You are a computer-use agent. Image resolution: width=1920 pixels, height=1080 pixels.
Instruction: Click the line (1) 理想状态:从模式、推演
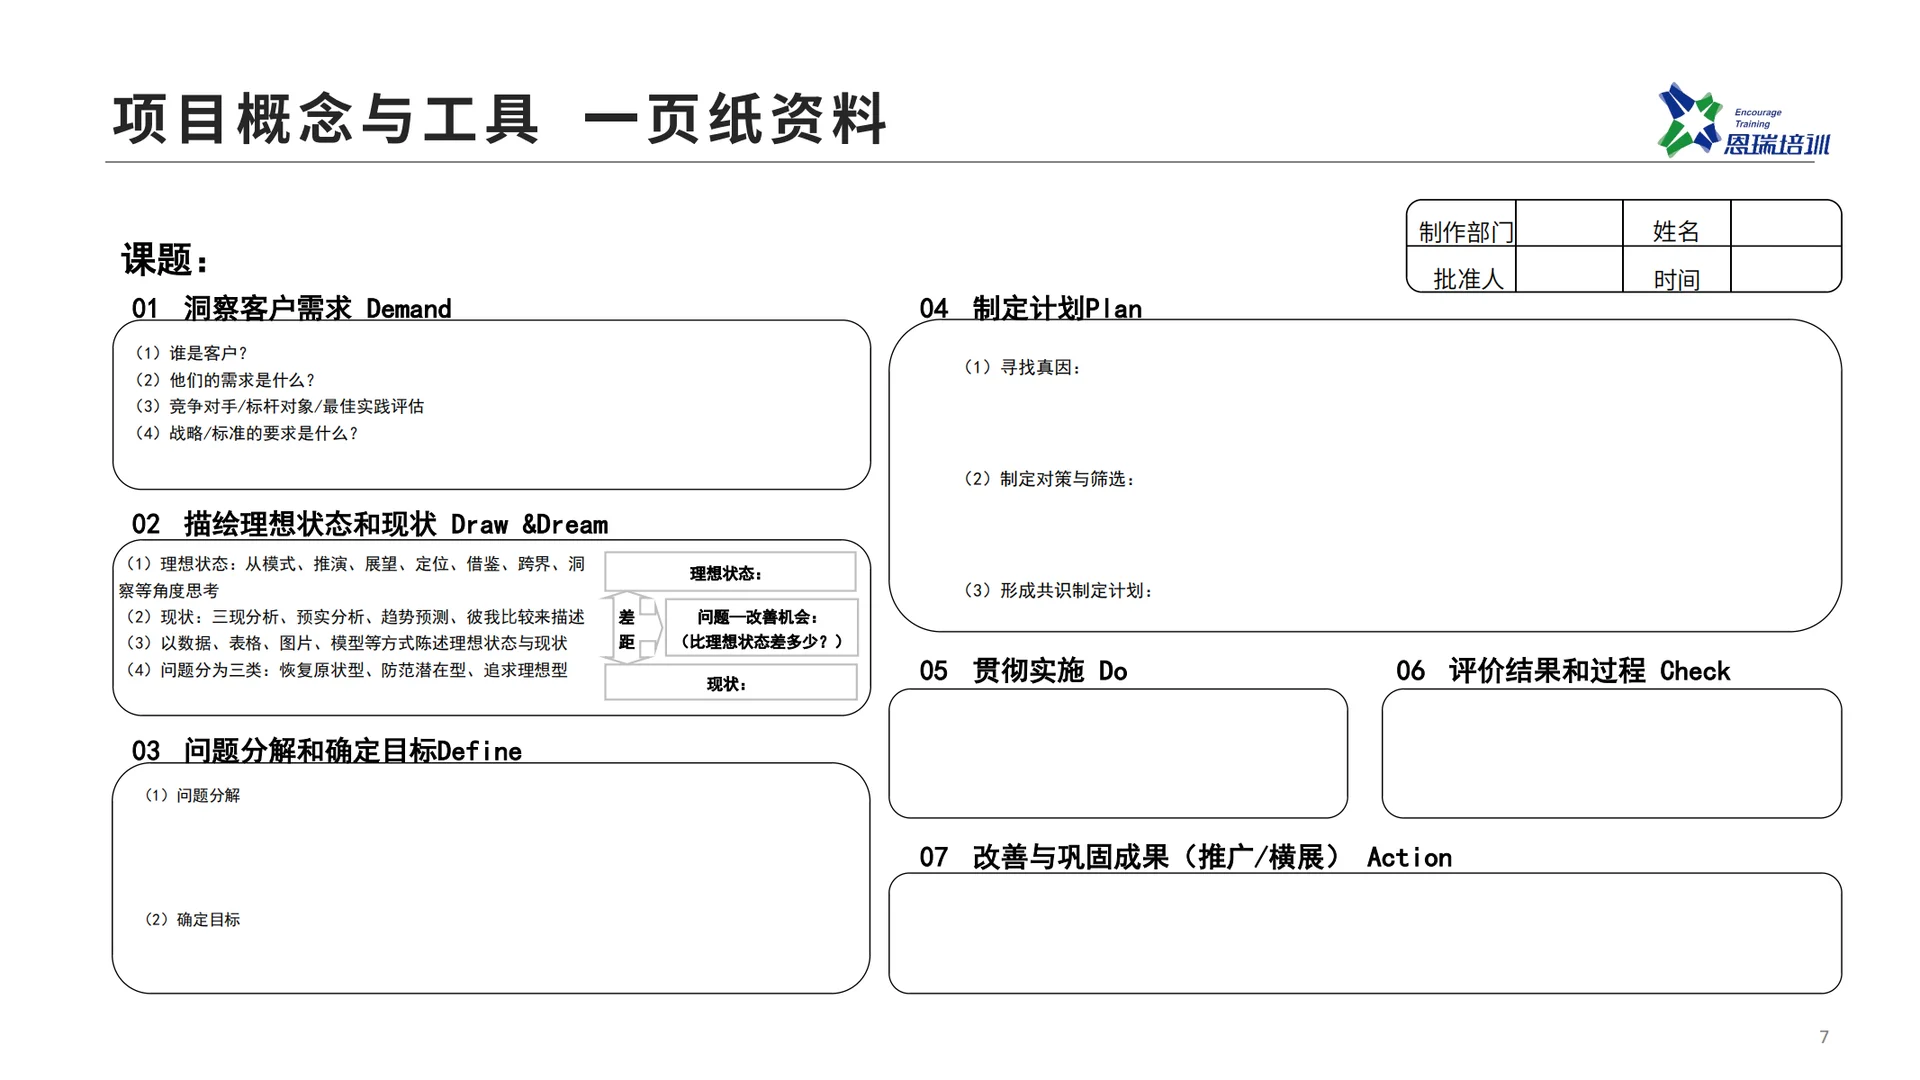pyautogui.click(x=352, y=577)
